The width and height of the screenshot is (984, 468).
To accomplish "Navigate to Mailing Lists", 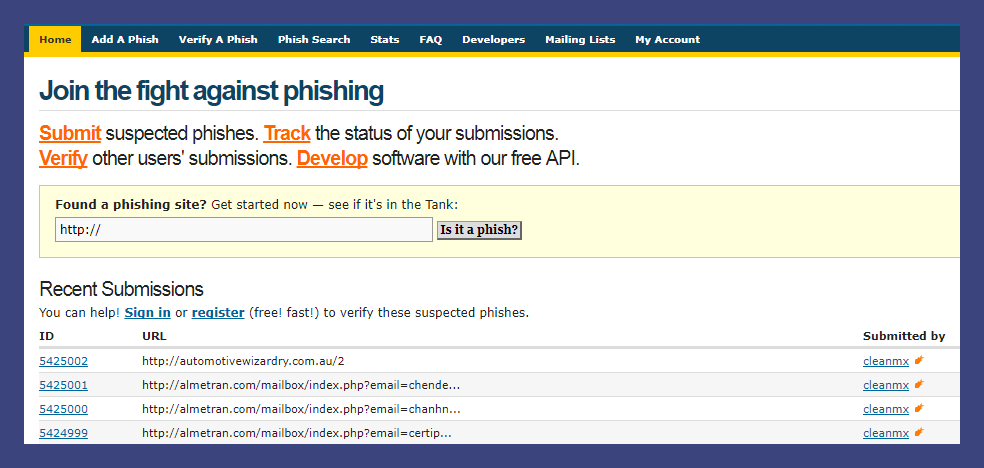I will [580, 40].
